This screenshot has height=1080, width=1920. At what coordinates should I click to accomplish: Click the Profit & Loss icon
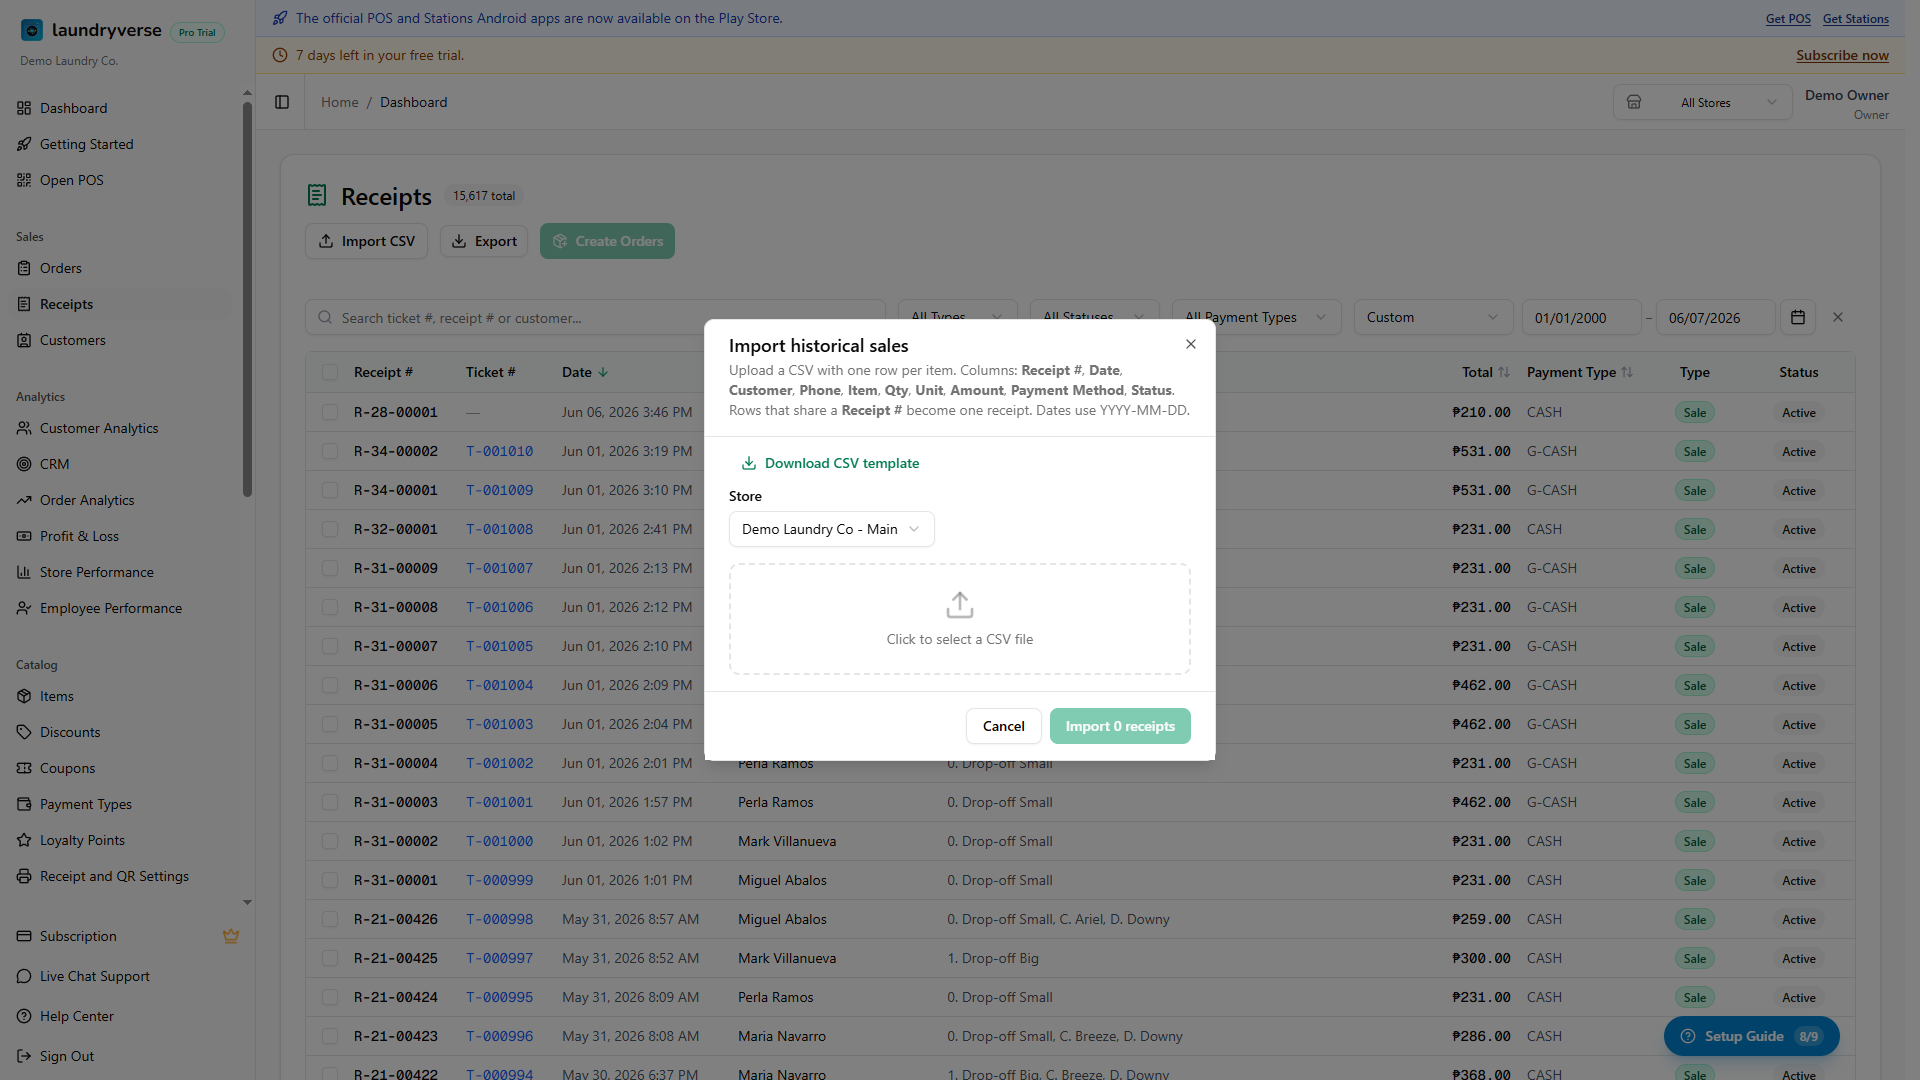click(x=24, y=536)
